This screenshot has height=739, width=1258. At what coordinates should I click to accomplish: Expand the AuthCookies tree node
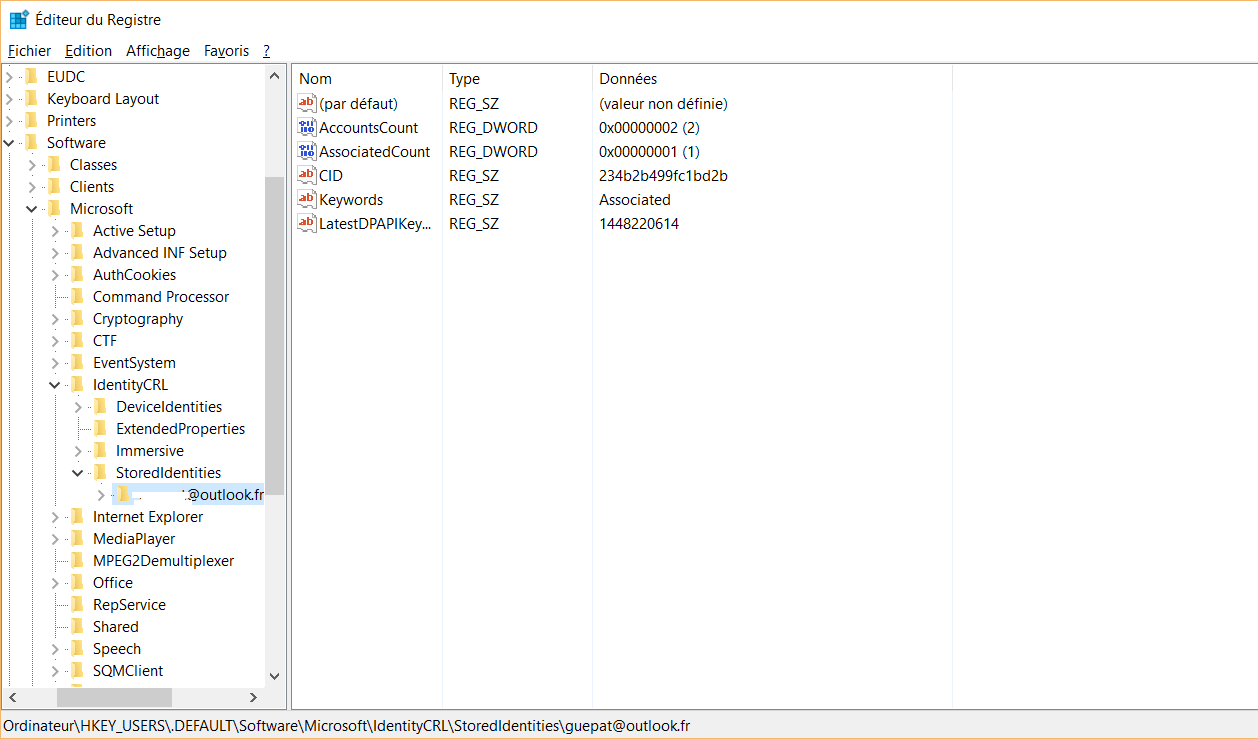tap(55, 274)
